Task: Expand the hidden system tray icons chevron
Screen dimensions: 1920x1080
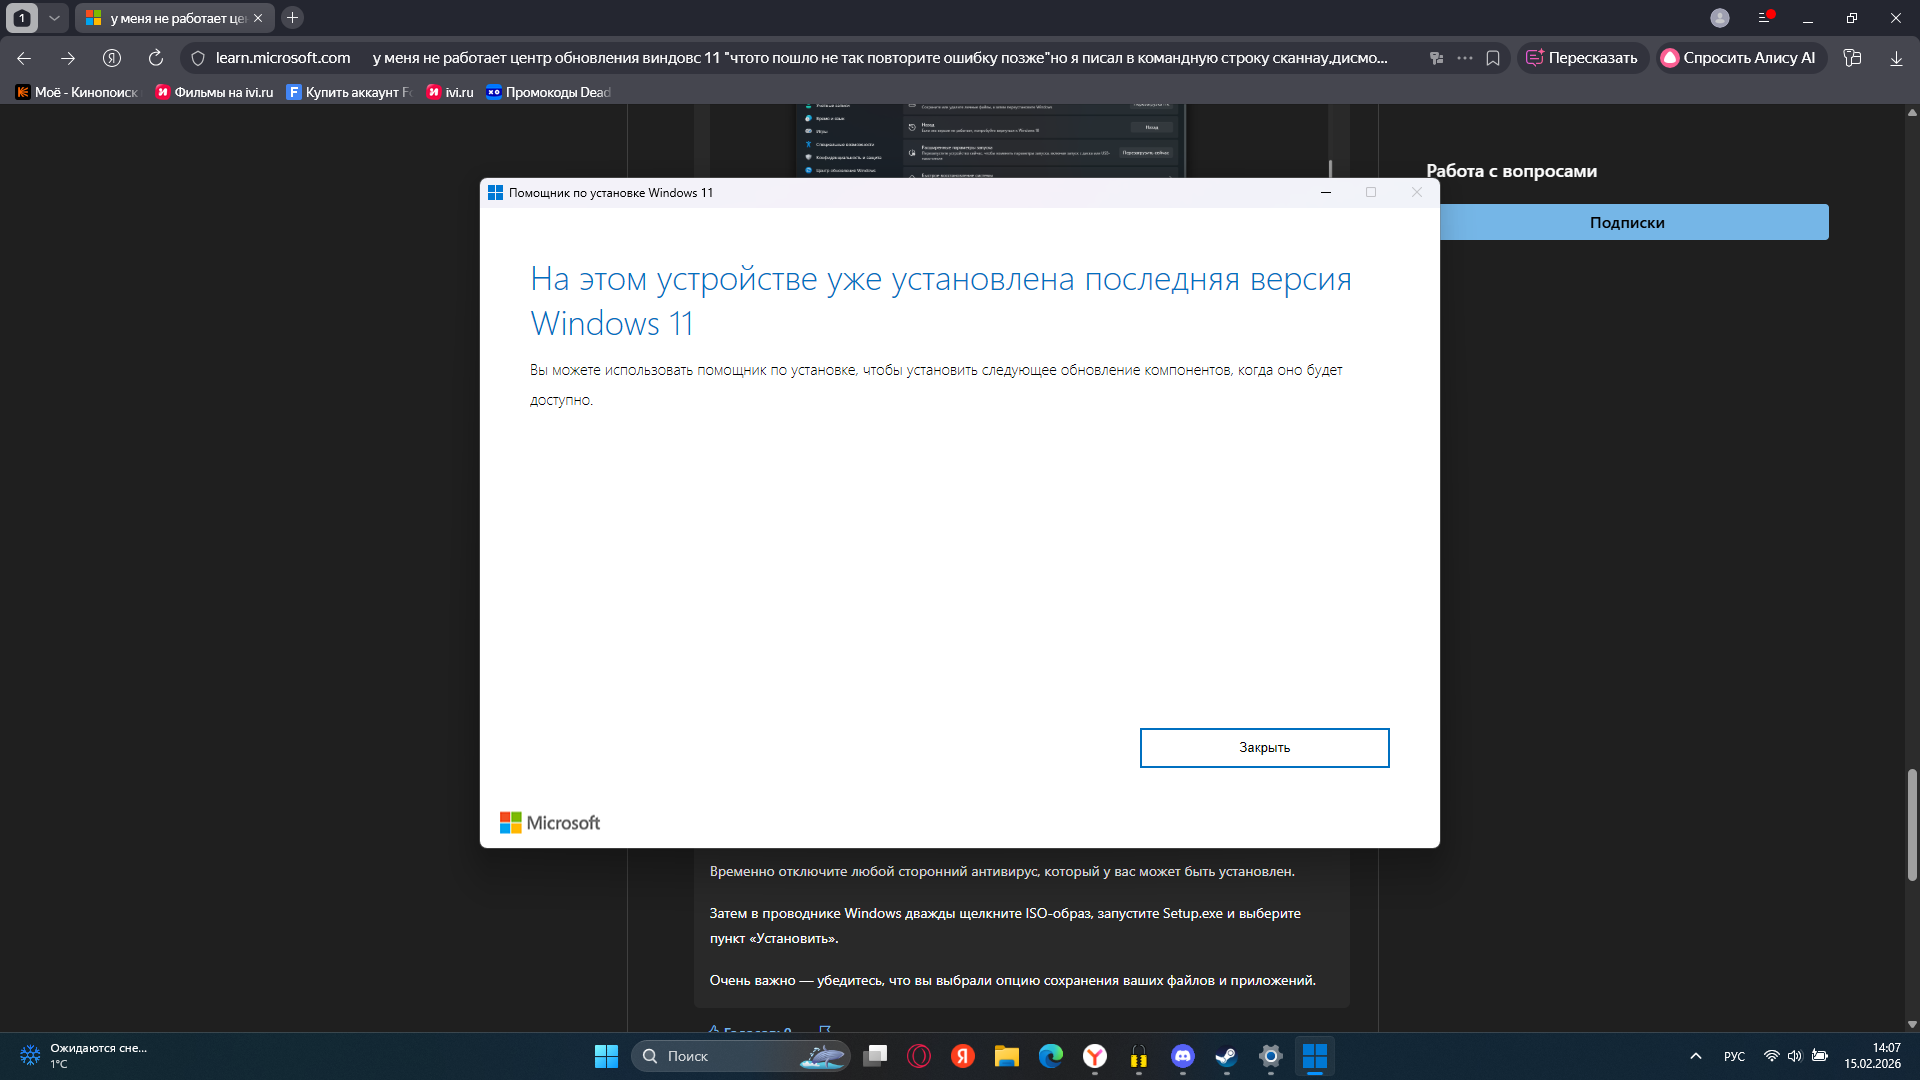Action: point(1696,1056)
